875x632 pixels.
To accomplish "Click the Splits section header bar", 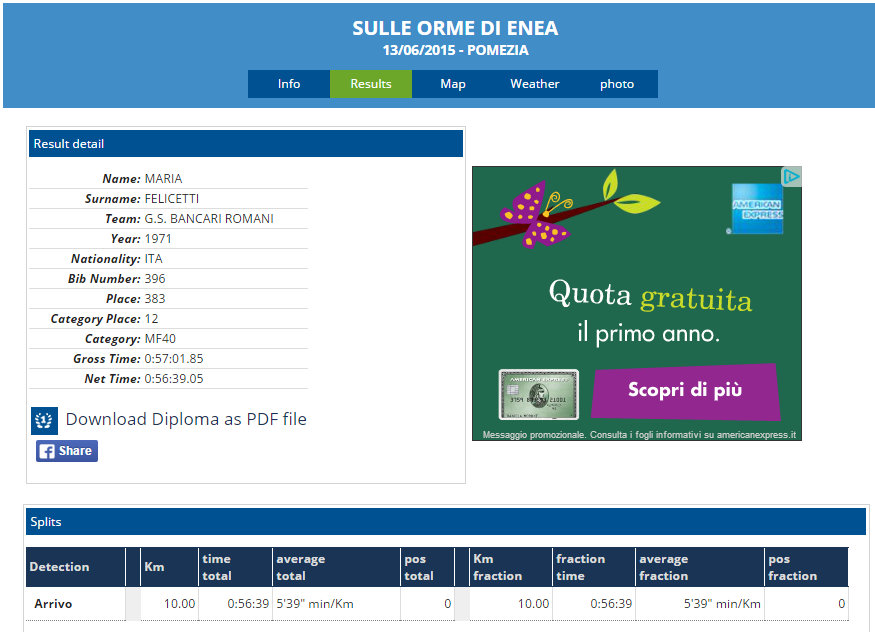I will click(x=446, y=522).
